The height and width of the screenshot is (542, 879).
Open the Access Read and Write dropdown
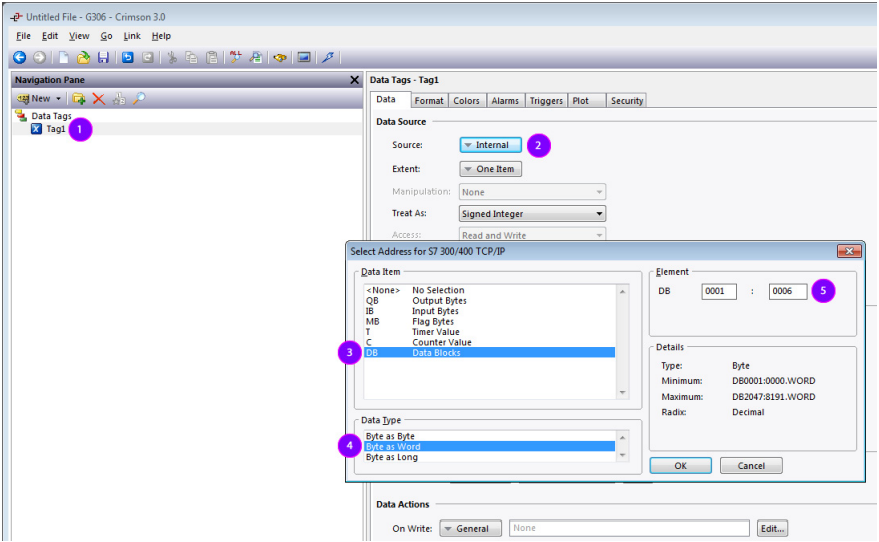tap(532, 235)
